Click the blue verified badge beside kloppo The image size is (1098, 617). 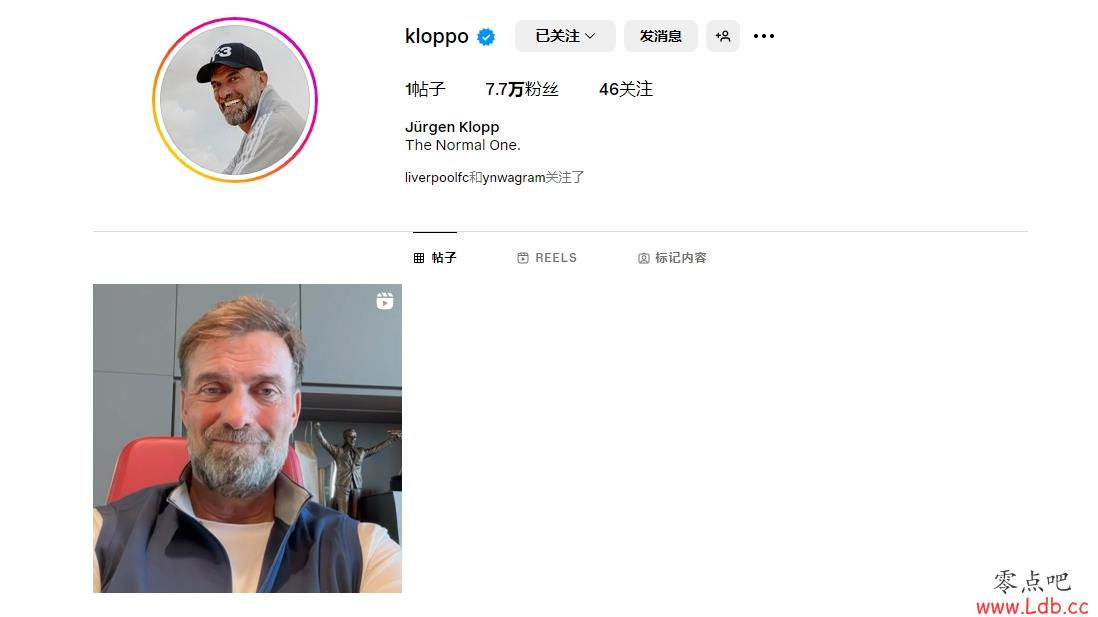click(x=486, y=36)
